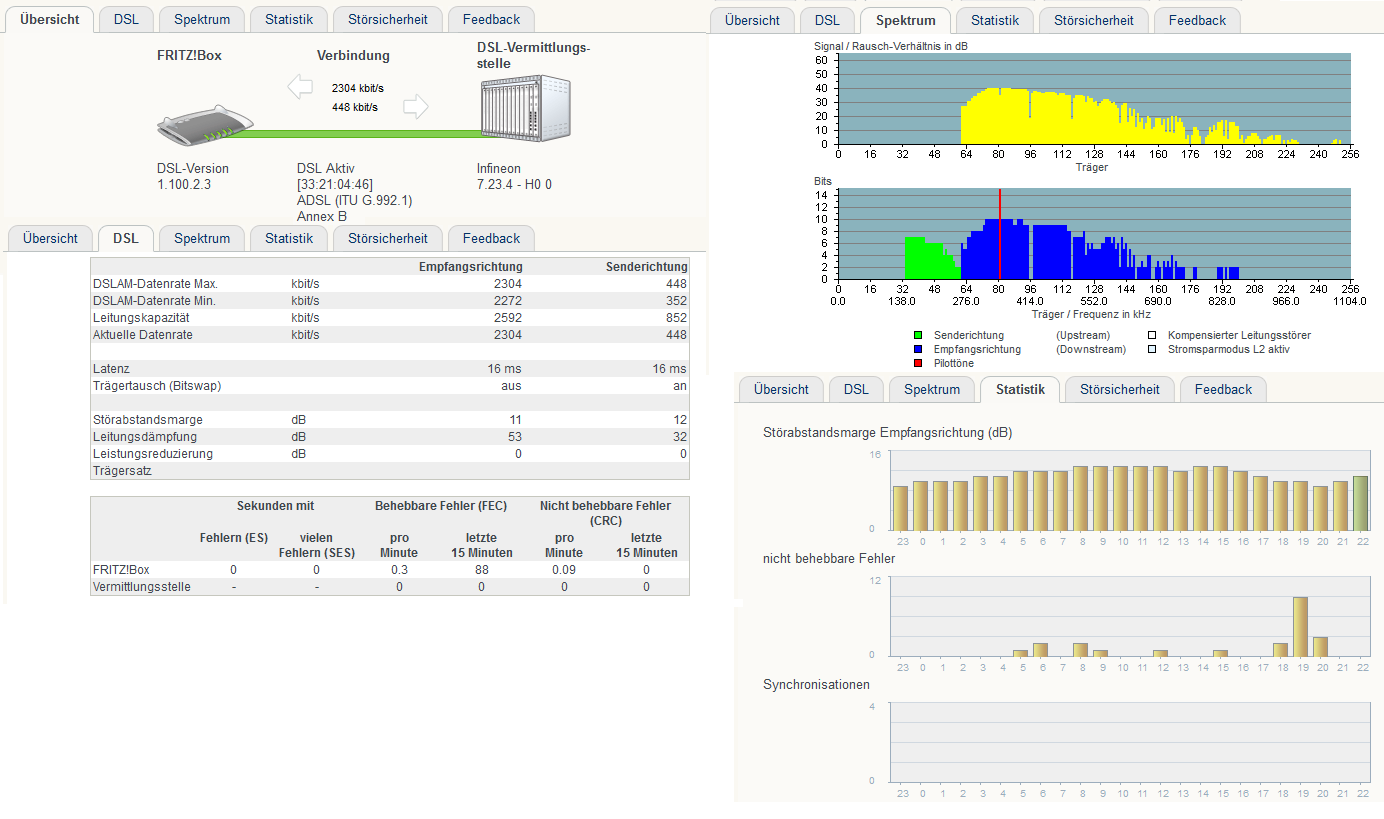Click the red pilot tone line in Bits chart

(1000, 233)
